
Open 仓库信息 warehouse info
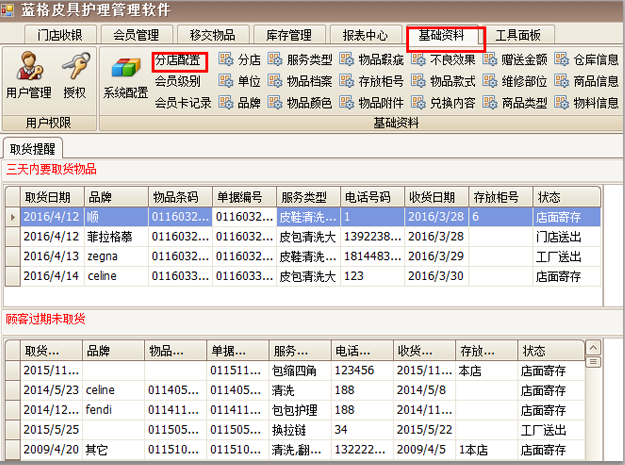click(x=588, y=60)
